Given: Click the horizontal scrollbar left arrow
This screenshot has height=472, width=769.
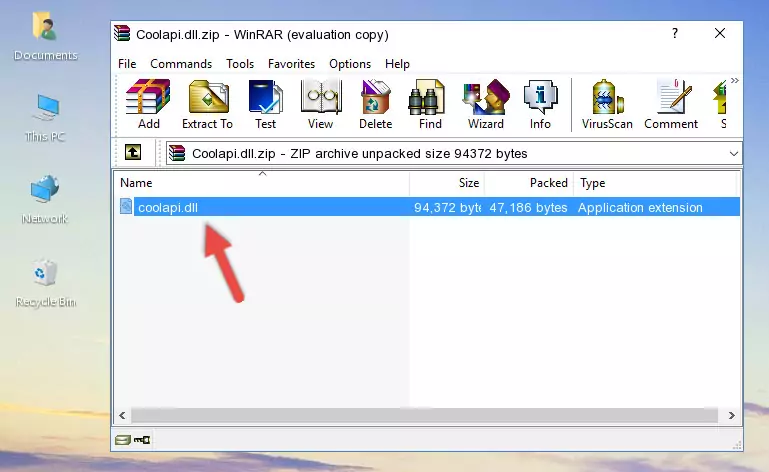Looking at the screenshot, I should tap(122, 416).
